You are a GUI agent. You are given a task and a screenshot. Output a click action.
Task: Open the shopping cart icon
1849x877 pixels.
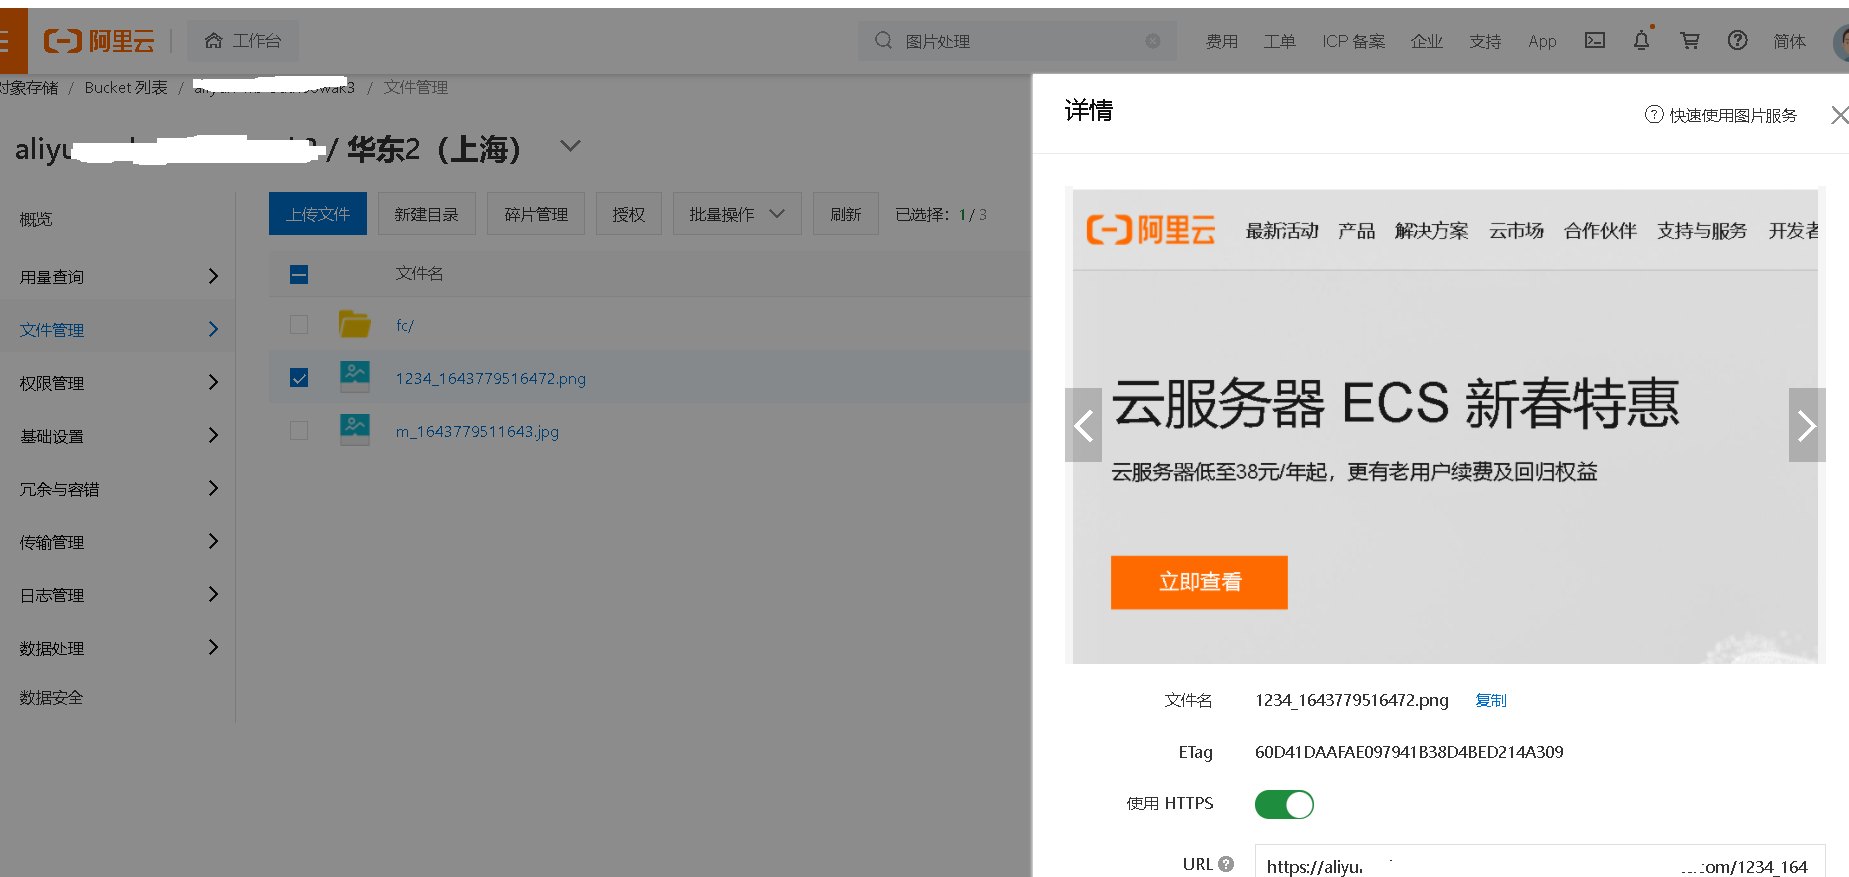click(x=1690, y=40)
